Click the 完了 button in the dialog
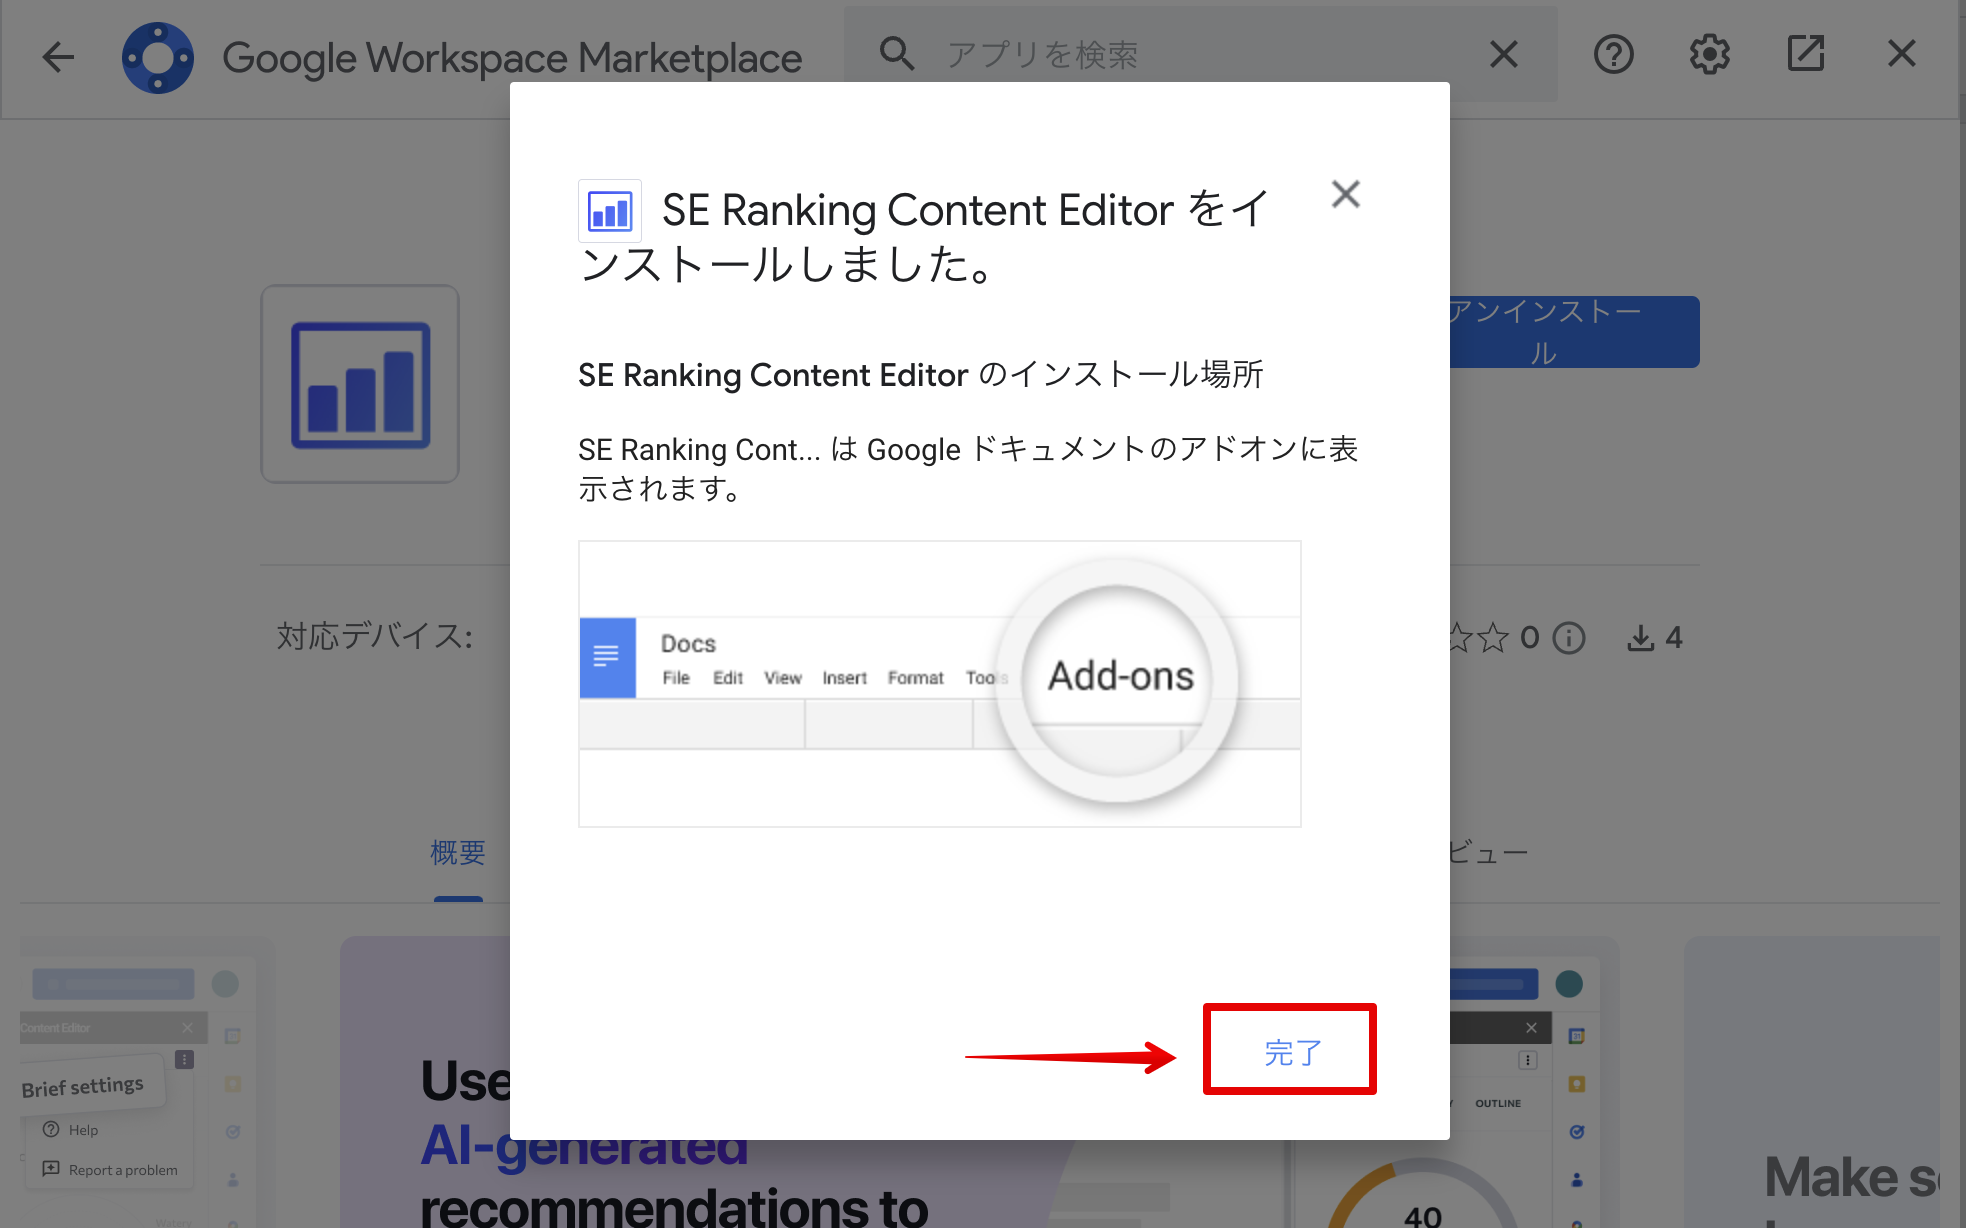1966x1228 pixels. point(1290,1051)
